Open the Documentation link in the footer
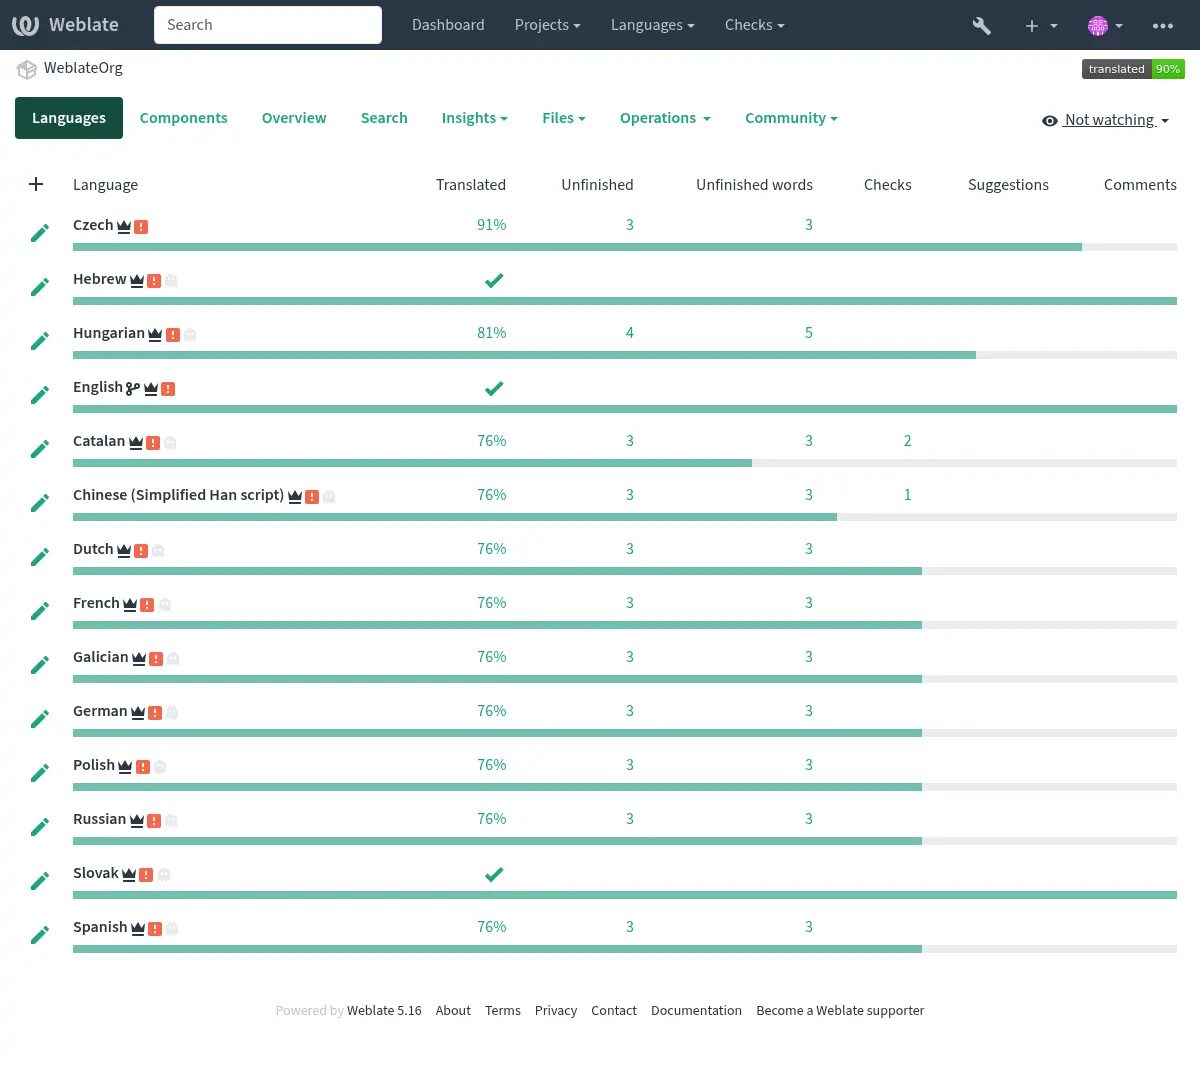Viewport: 1200px width, 1069px height. click(x=696, y=1010)
